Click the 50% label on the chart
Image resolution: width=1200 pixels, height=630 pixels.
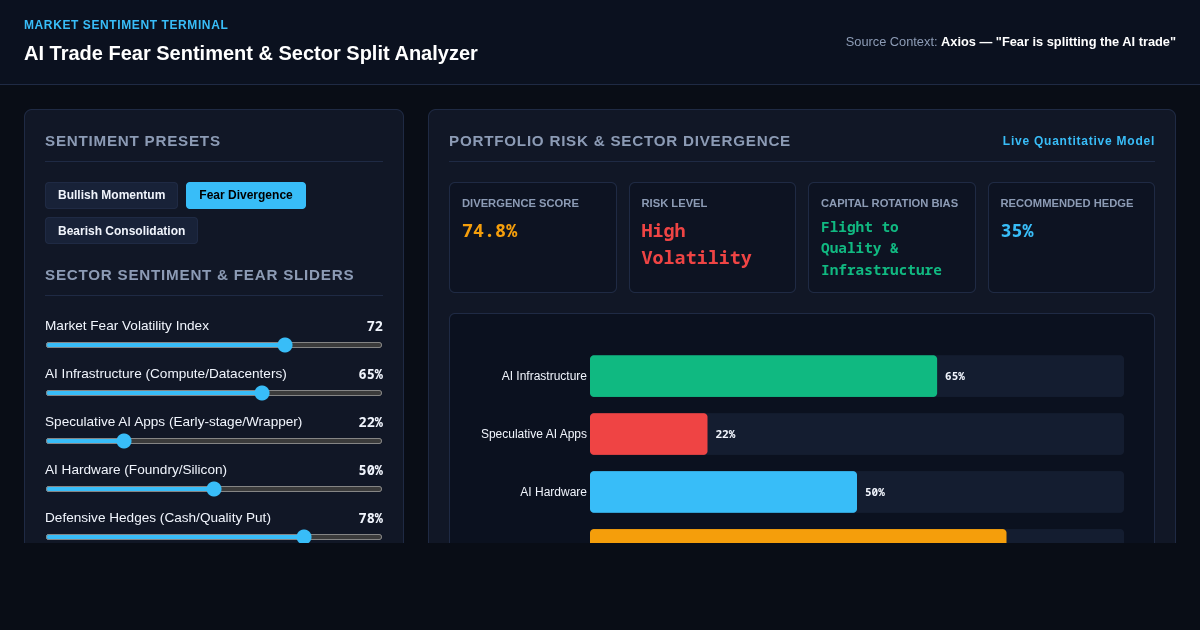[875, 492]
